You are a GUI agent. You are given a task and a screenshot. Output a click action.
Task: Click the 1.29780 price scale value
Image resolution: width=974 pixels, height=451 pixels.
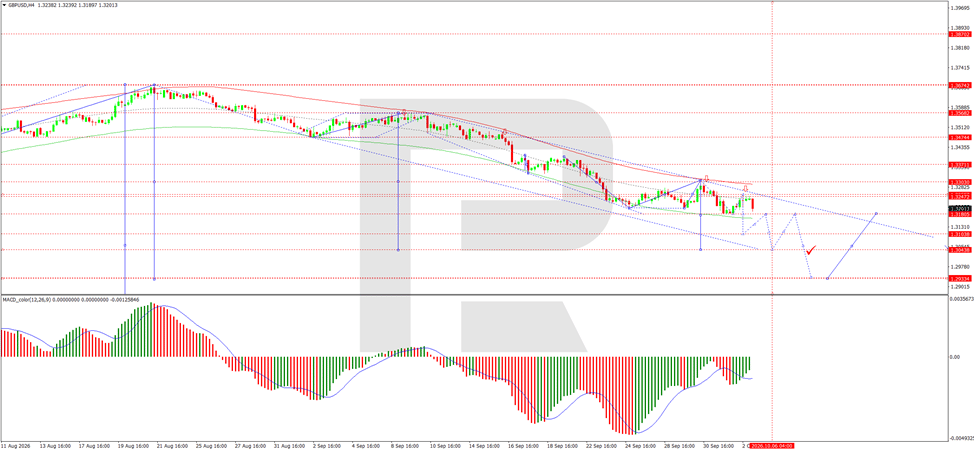[960, 267]
